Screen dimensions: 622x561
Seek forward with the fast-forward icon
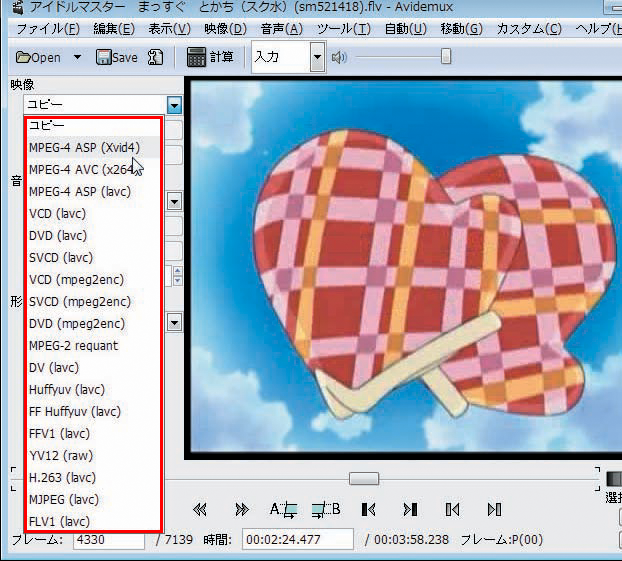(242, 509)
